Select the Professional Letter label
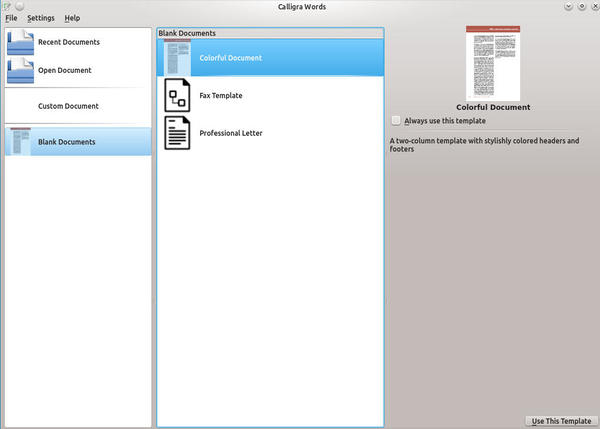Viewport: 600px width, 429px height. coord(231,133)
